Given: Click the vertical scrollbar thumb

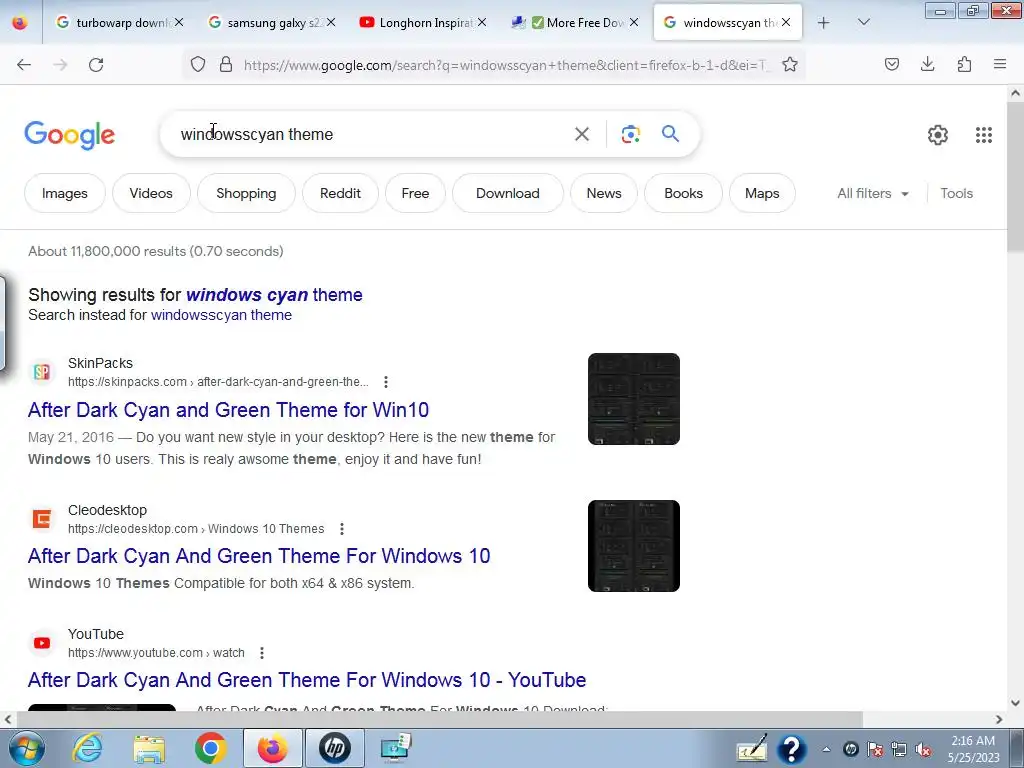Looking at the screenshot, I should pos(1015,176).
